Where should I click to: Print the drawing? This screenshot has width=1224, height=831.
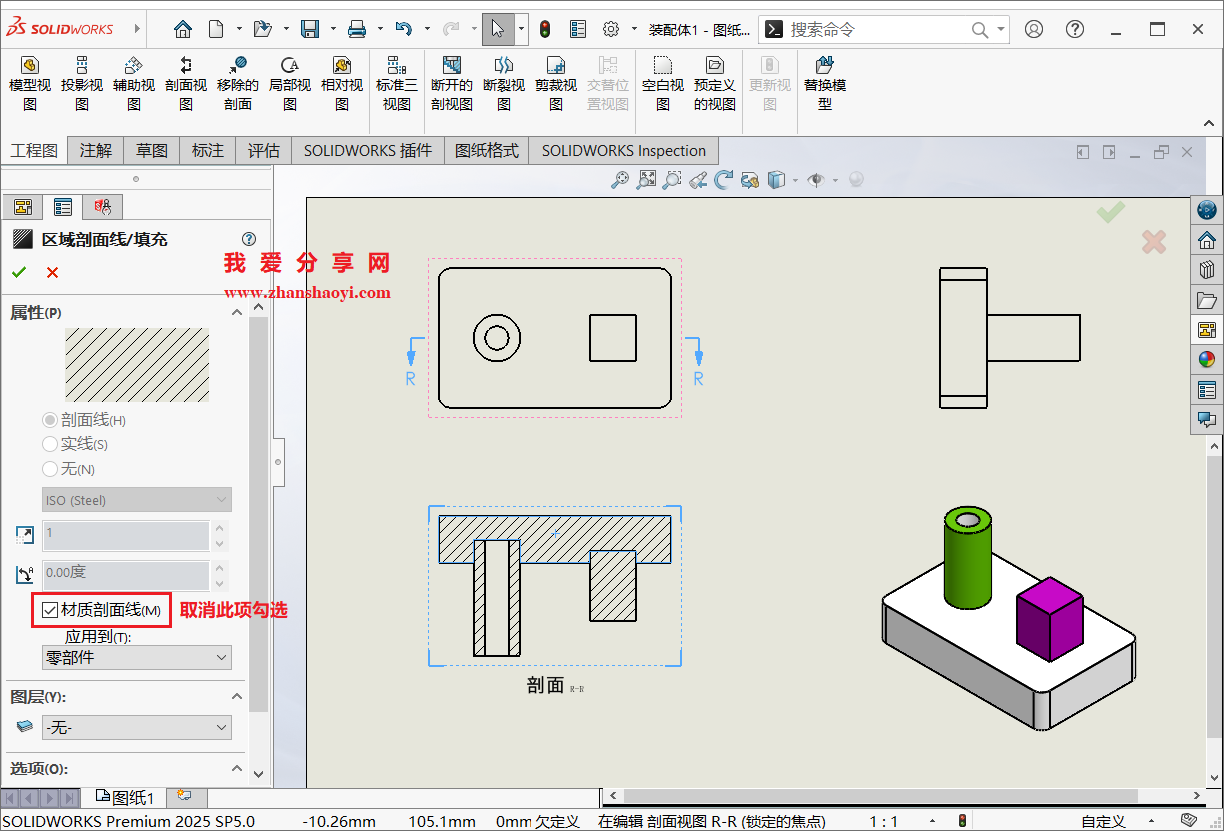click(356, 29)
